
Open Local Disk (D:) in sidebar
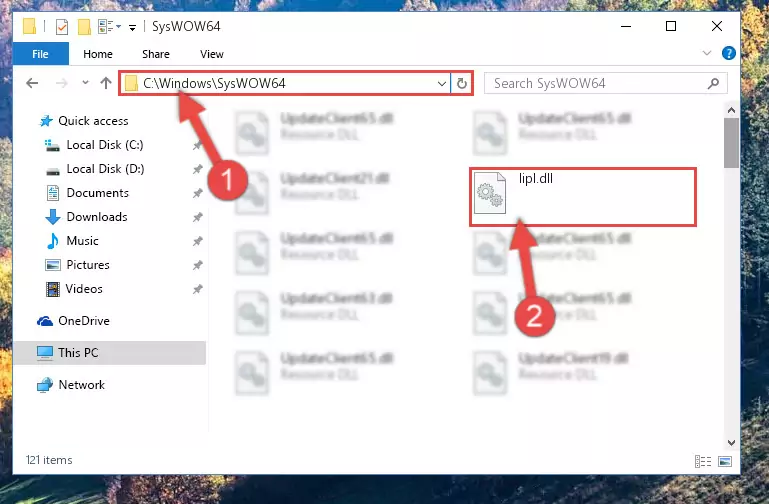(x=105, y=169)
